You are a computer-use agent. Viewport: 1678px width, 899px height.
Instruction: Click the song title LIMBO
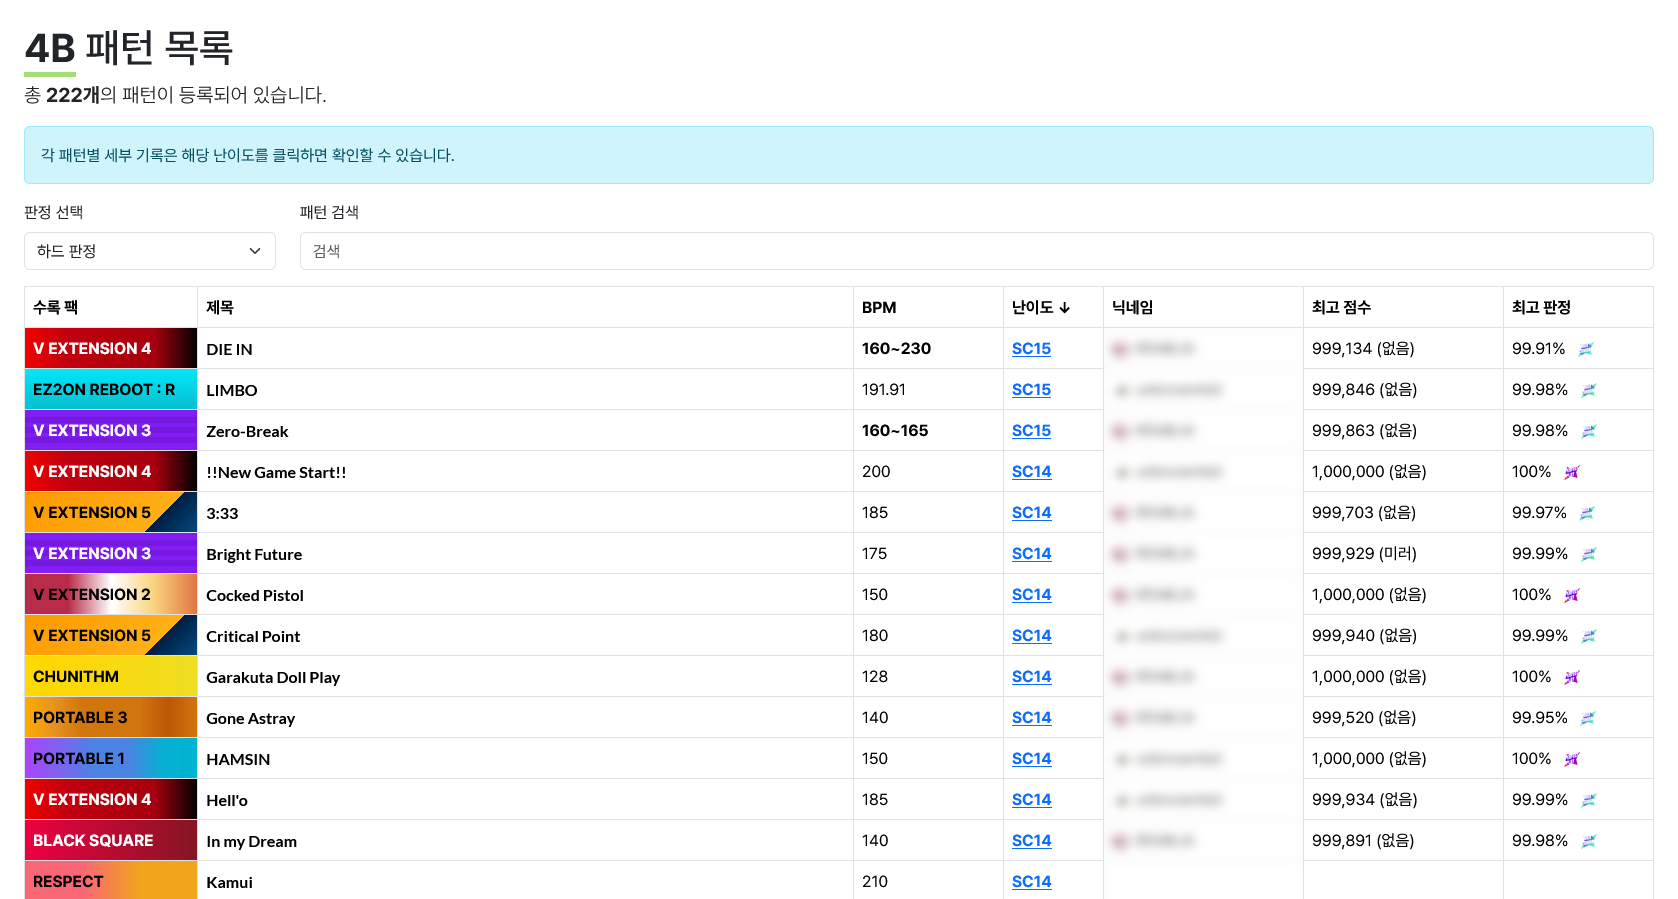(232, 390)
